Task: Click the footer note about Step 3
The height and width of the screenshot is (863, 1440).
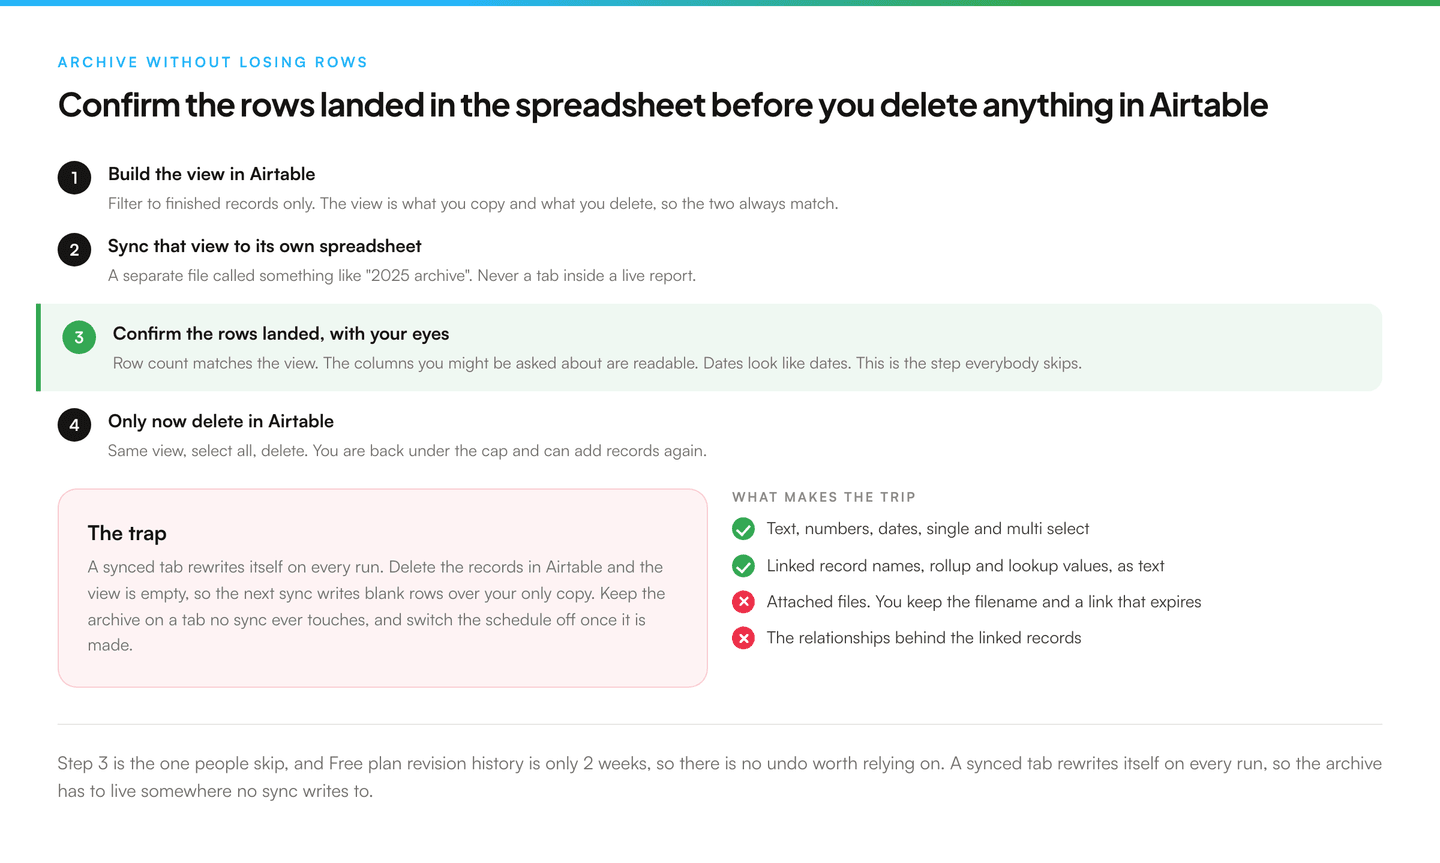Action: pos(719,777)
